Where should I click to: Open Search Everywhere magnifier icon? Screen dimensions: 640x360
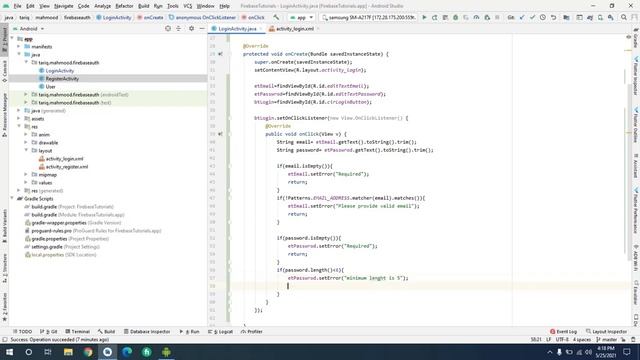[x=624, y=18]
